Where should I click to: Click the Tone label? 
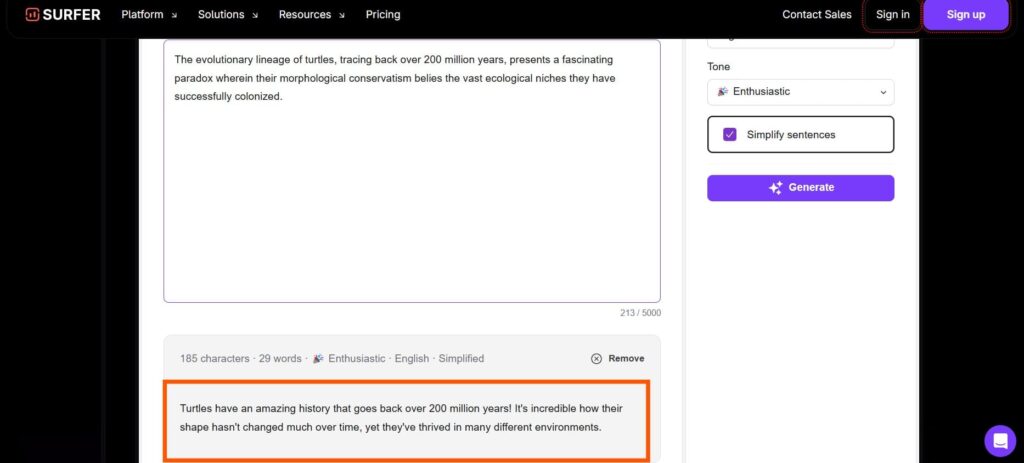coord(718,67)
